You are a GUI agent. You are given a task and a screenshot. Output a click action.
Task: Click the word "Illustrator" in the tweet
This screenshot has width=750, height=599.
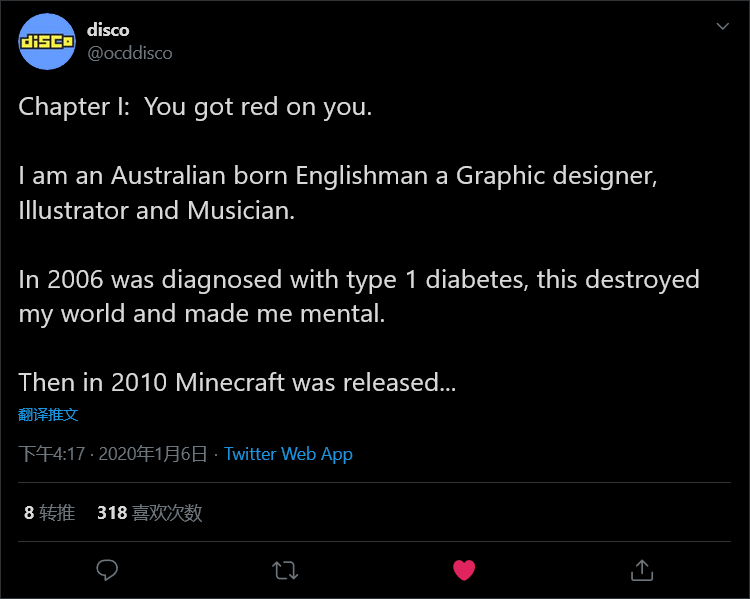(74, 210)
